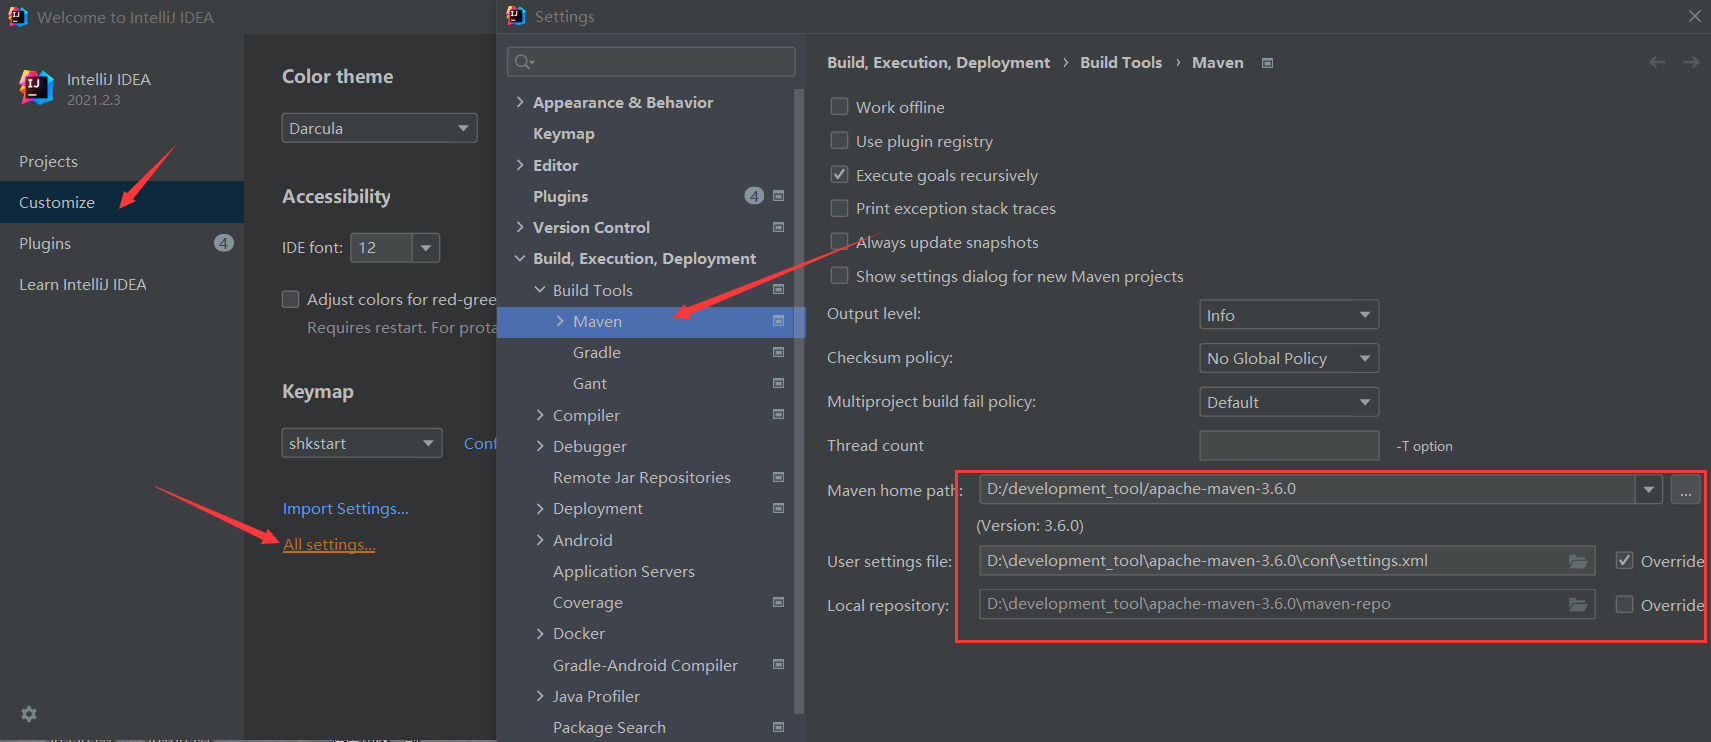Click the Configure keymap link
This screenshot has height=742, width=1711.
[480, 443]
